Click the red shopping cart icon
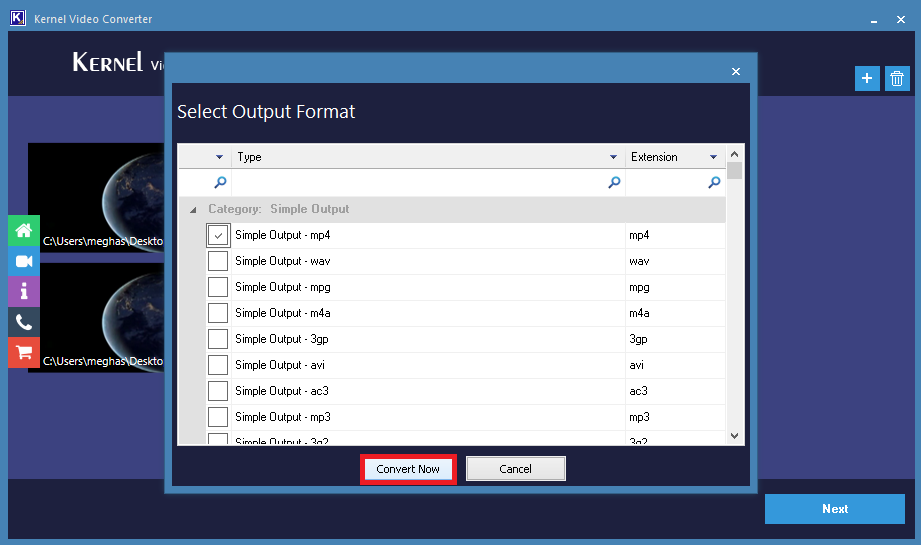 tap(24, 352)
